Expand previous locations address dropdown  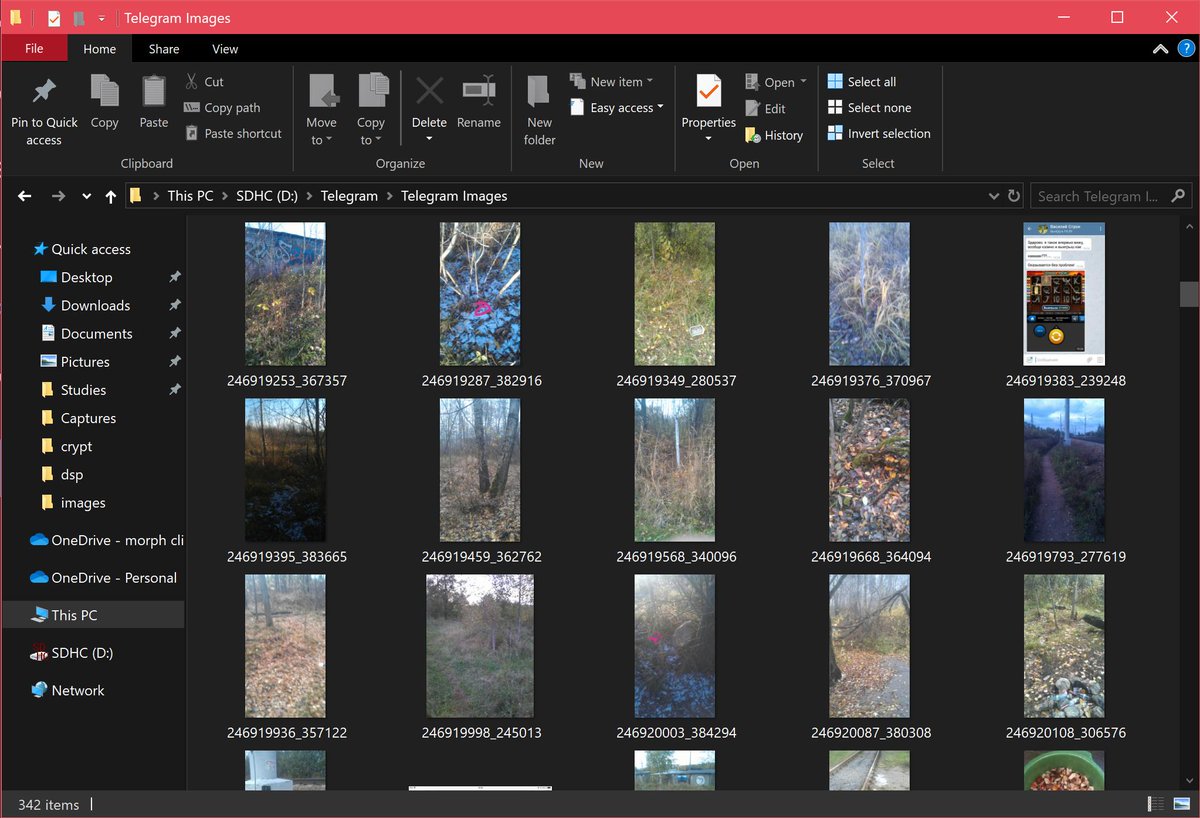point(993,196)
